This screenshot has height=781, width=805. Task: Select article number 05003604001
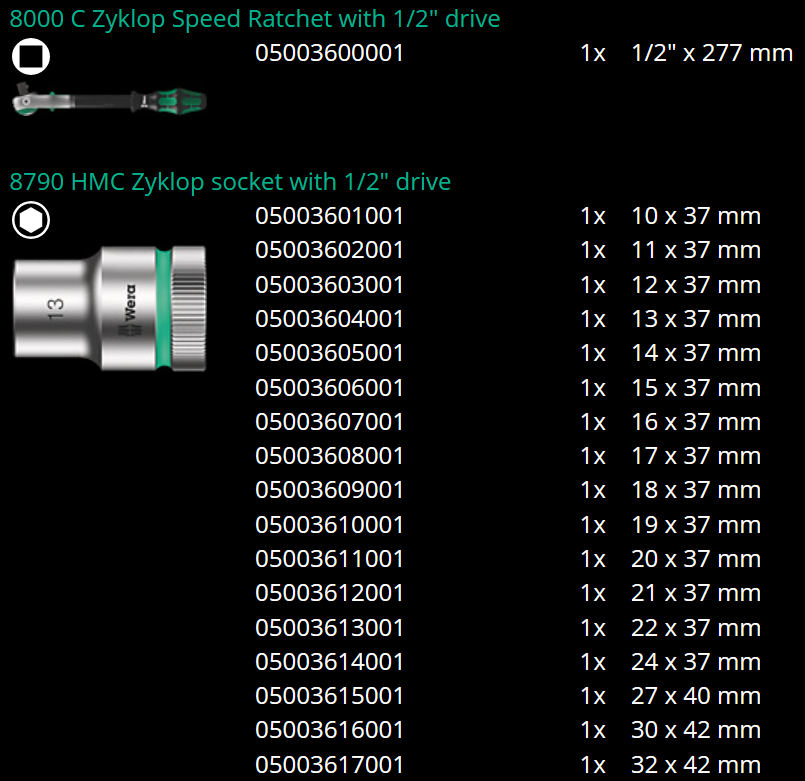329,319
